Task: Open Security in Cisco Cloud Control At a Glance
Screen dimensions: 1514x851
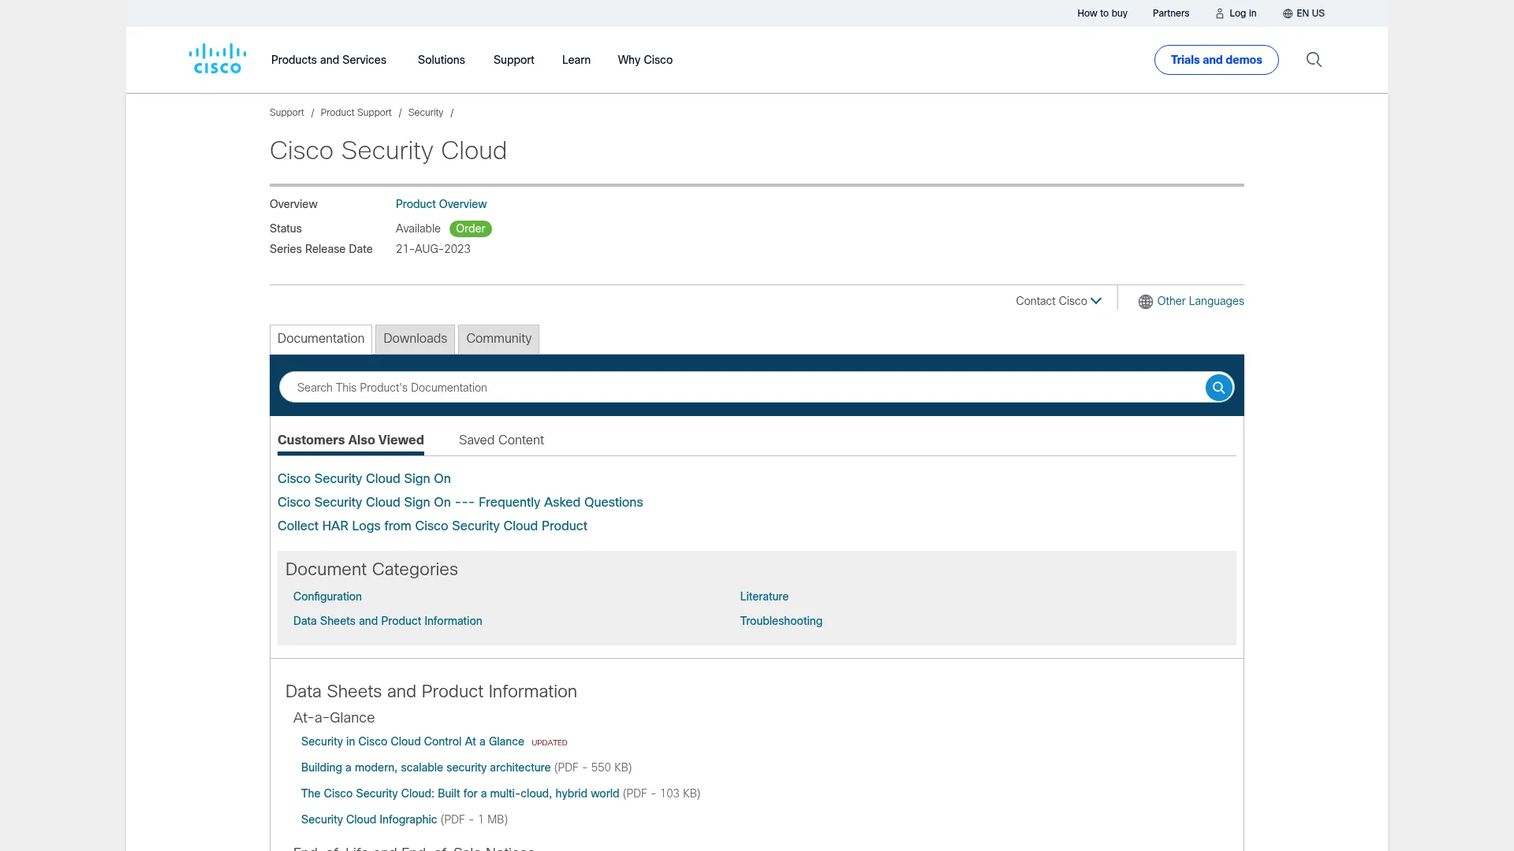Action: pyautogui.click(x=412, y=742)
